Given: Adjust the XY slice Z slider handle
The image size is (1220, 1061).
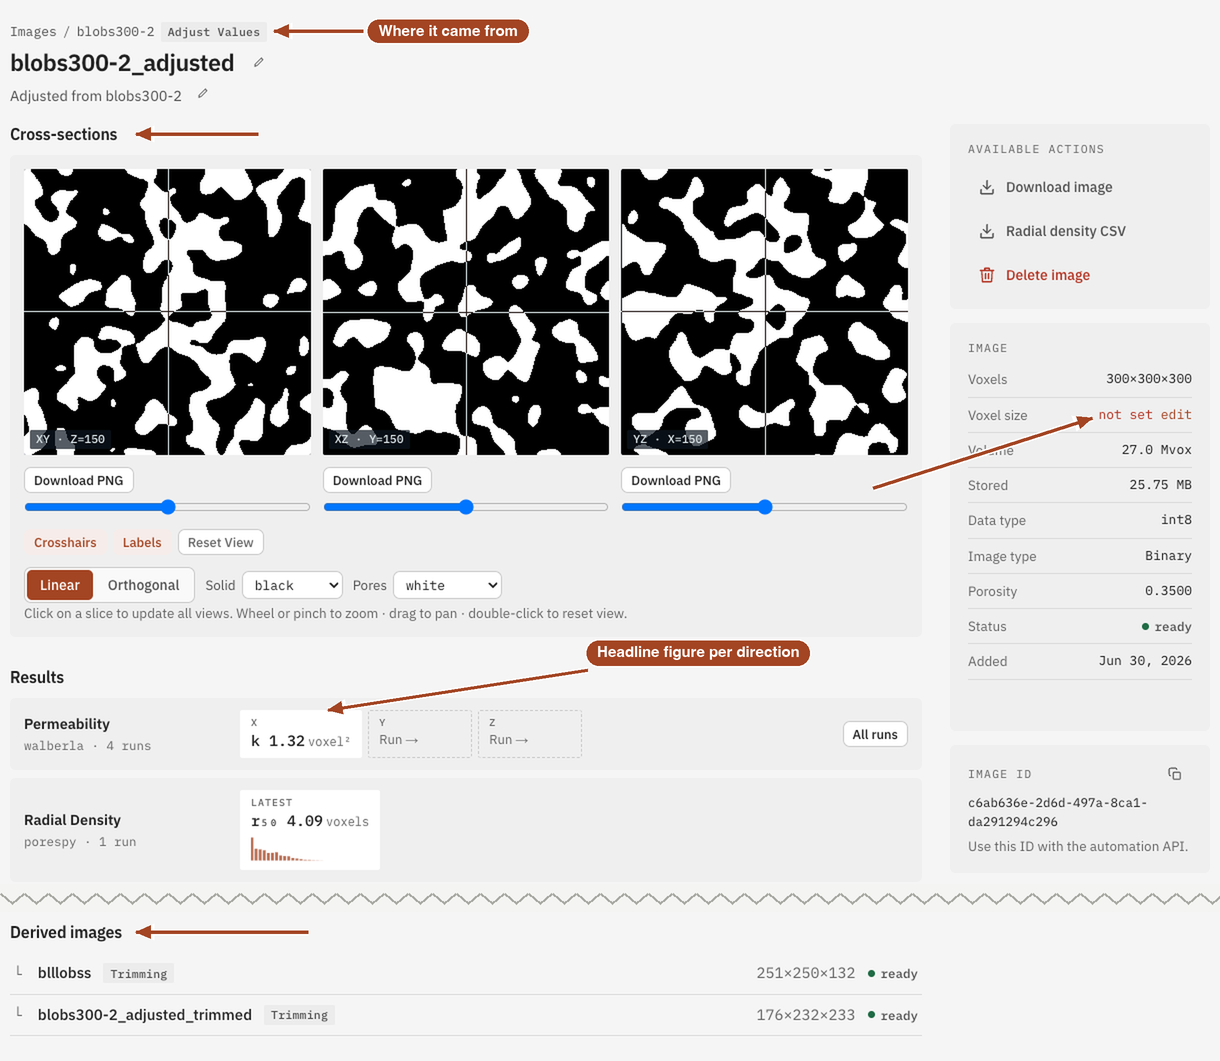Looking at the screenshot, I should (x=168, y=507).
